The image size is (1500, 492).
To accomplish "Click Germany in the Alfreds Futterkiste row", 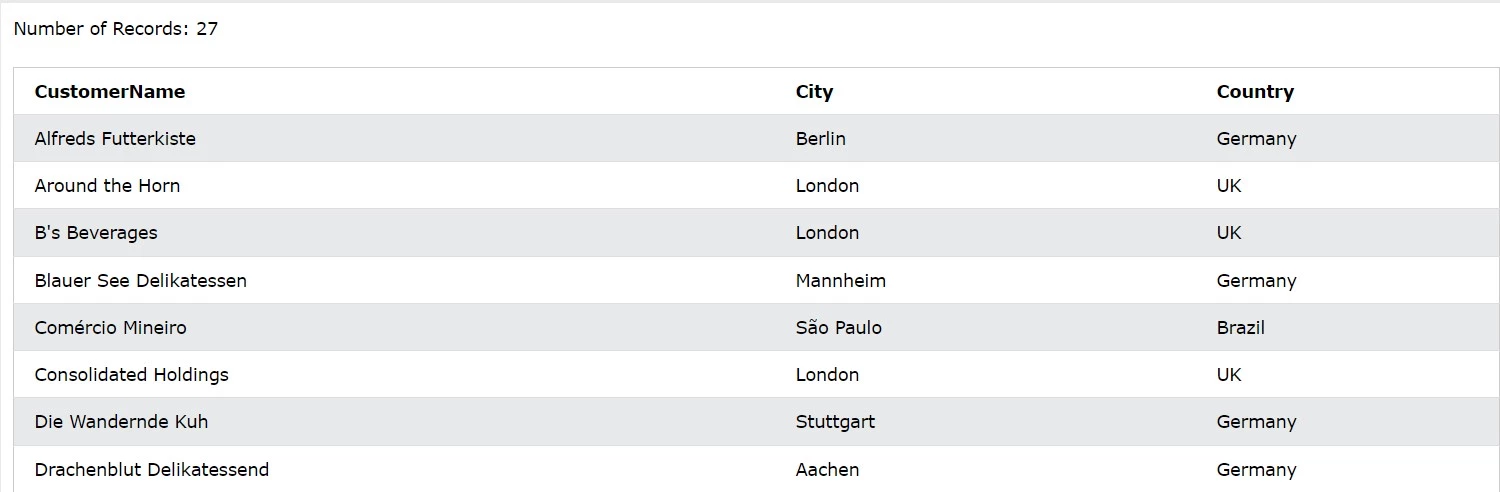I will coord(1256,139).
